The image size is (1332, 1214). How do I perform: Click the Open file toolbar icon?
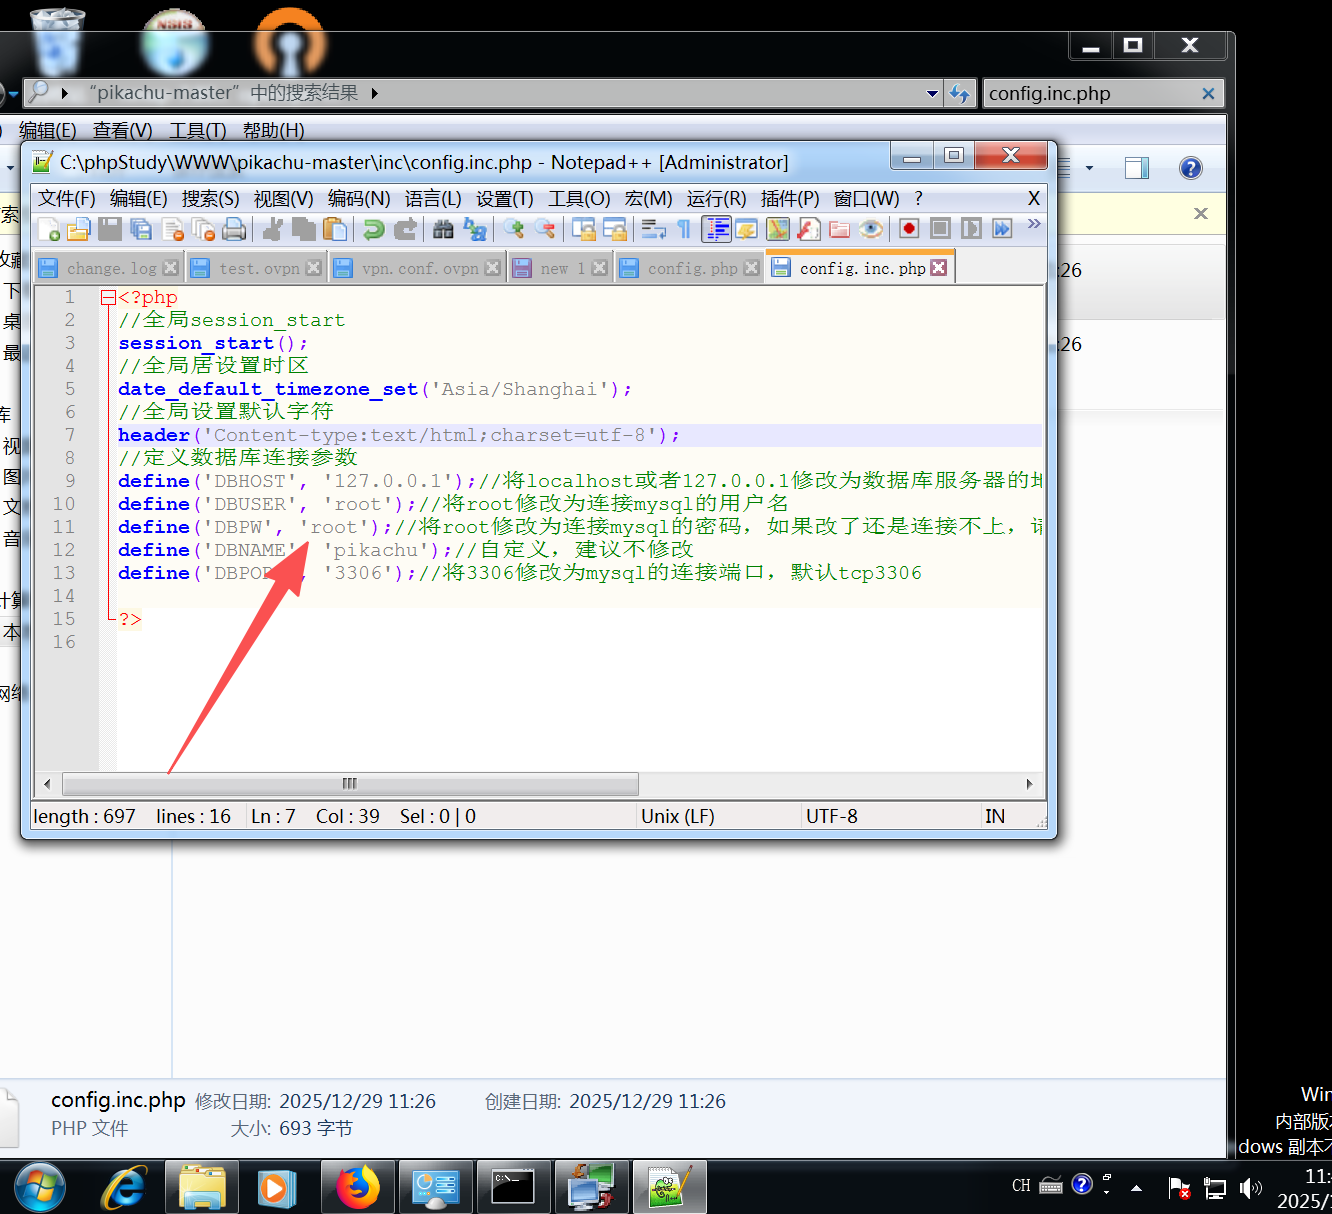pyautogui.click(x=79, y=229)
